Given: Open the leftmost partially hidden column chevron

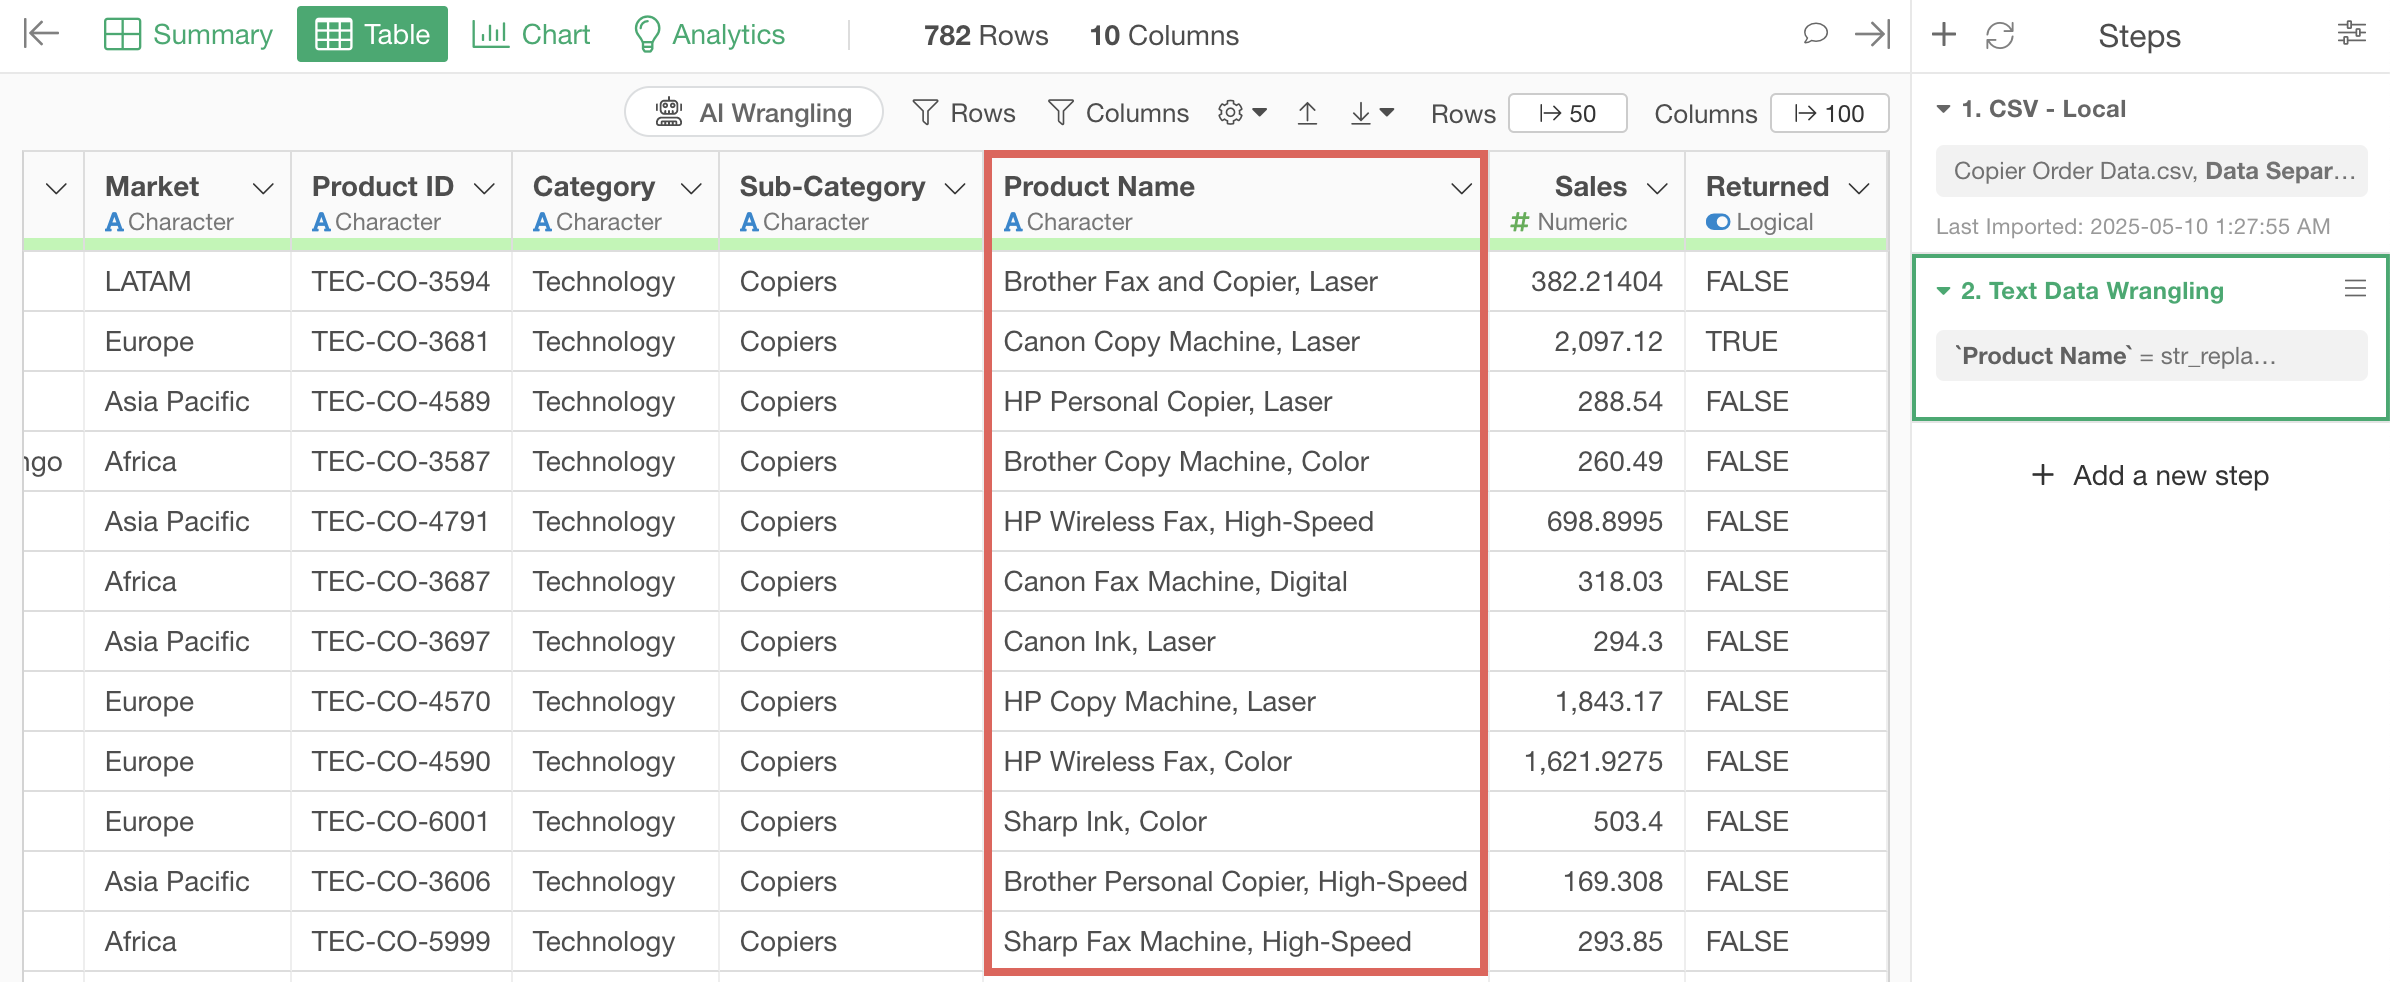Looking at the screenshot, I should [56, 188].
